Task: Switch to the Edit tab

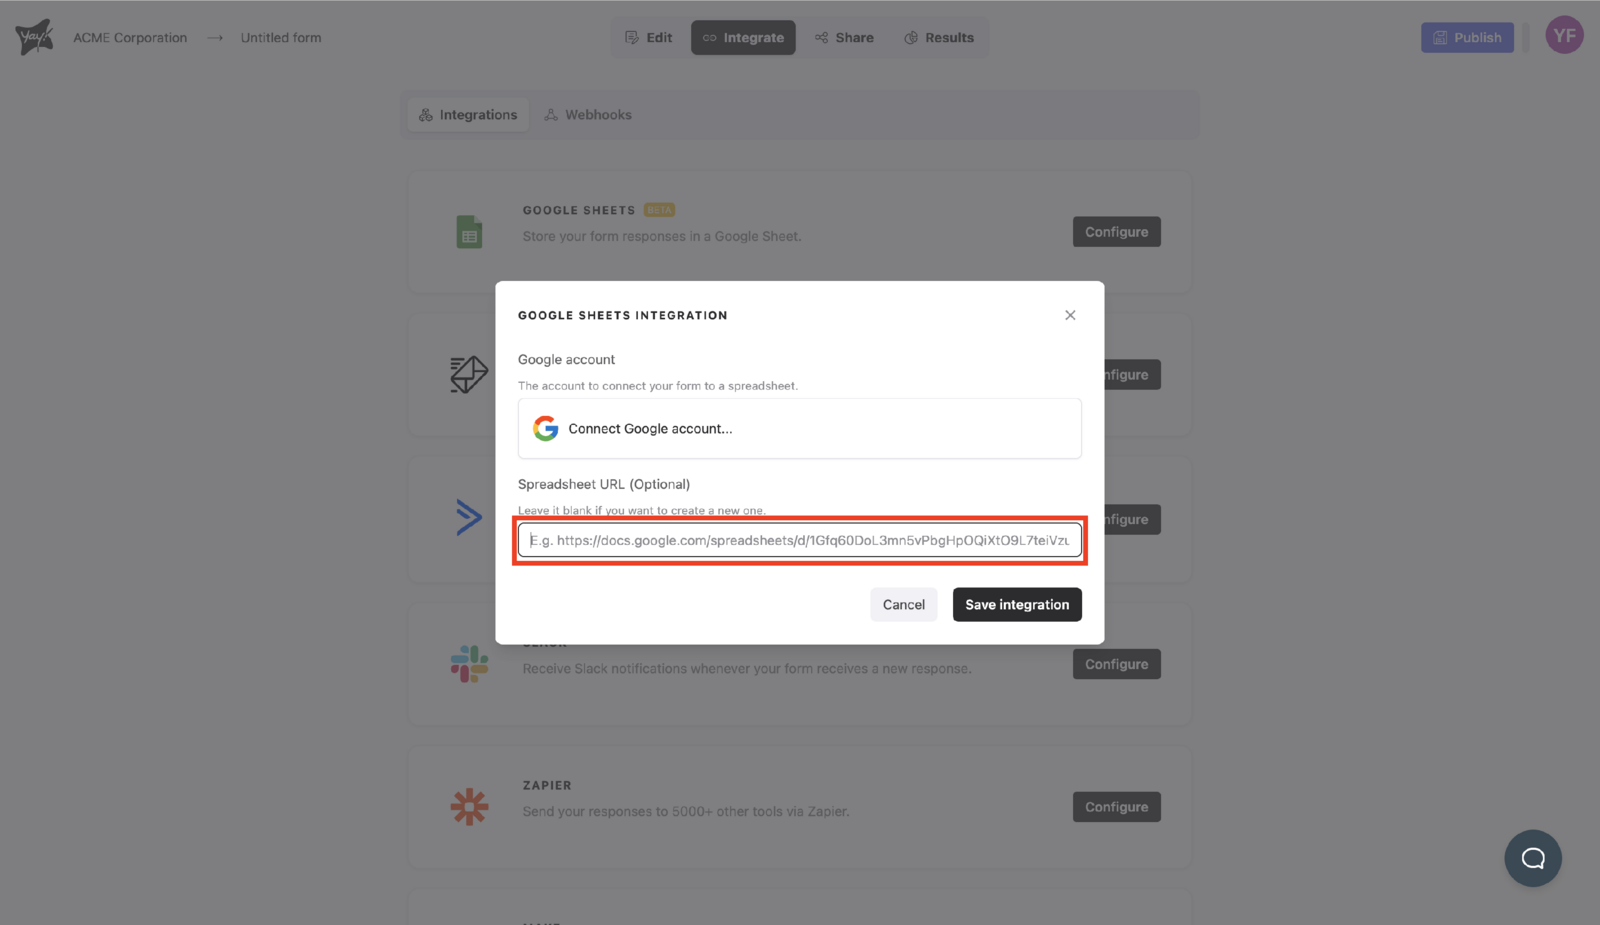Action: tap(648, 38)
